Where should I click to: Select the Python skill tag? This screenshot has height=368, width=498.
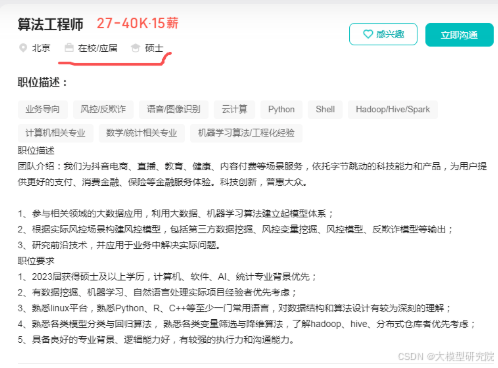[x=281, y=109]
